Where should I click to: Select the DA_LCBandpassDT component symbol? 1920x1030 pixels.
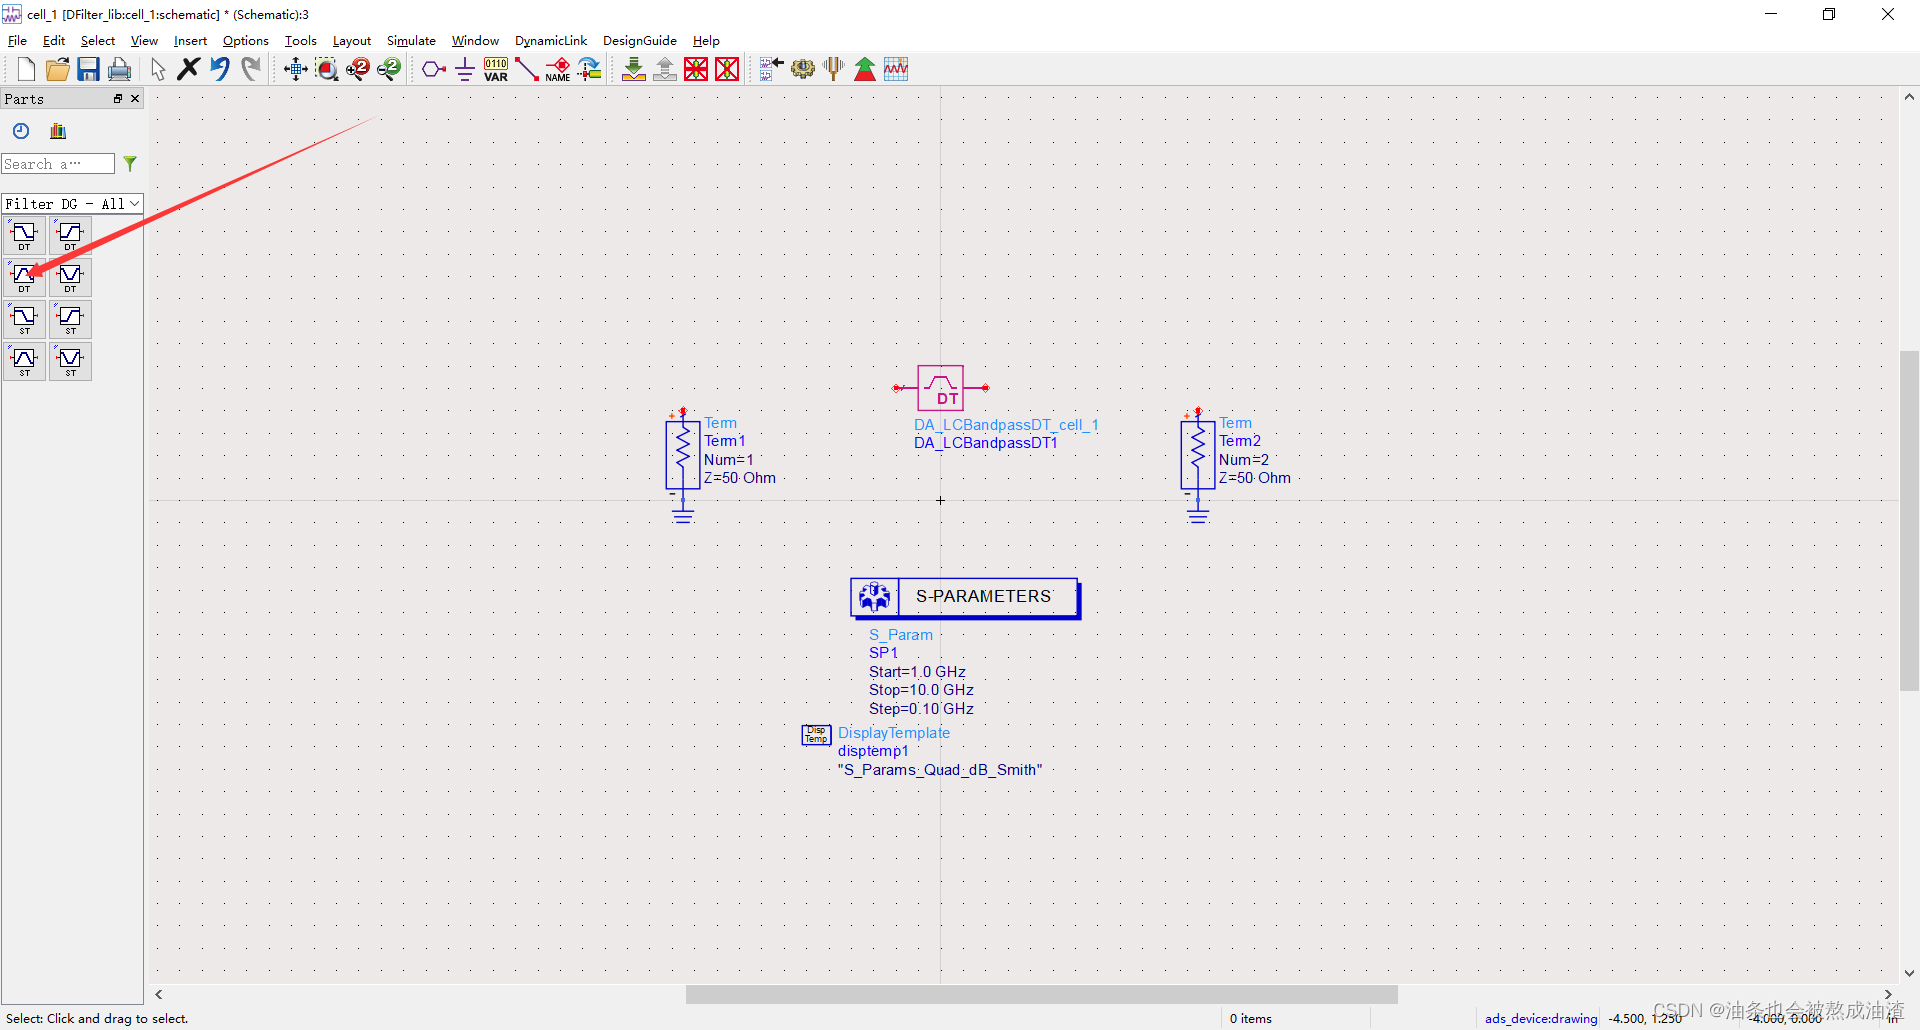[941, 388]
